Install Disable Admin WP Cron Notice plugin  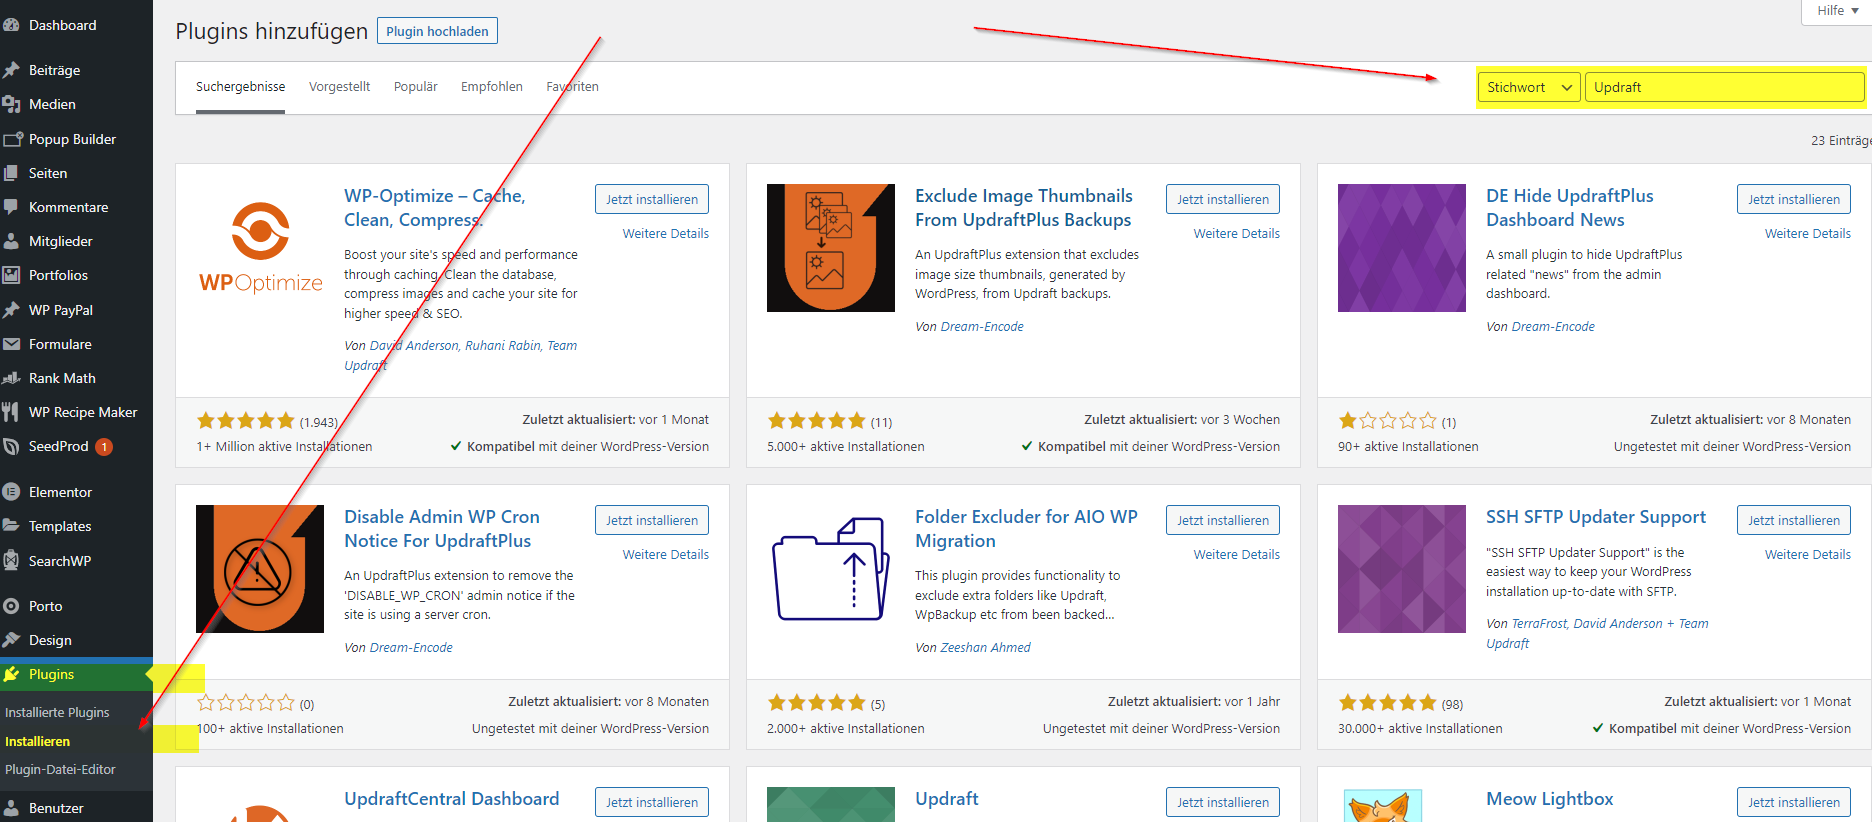(652, 520)
